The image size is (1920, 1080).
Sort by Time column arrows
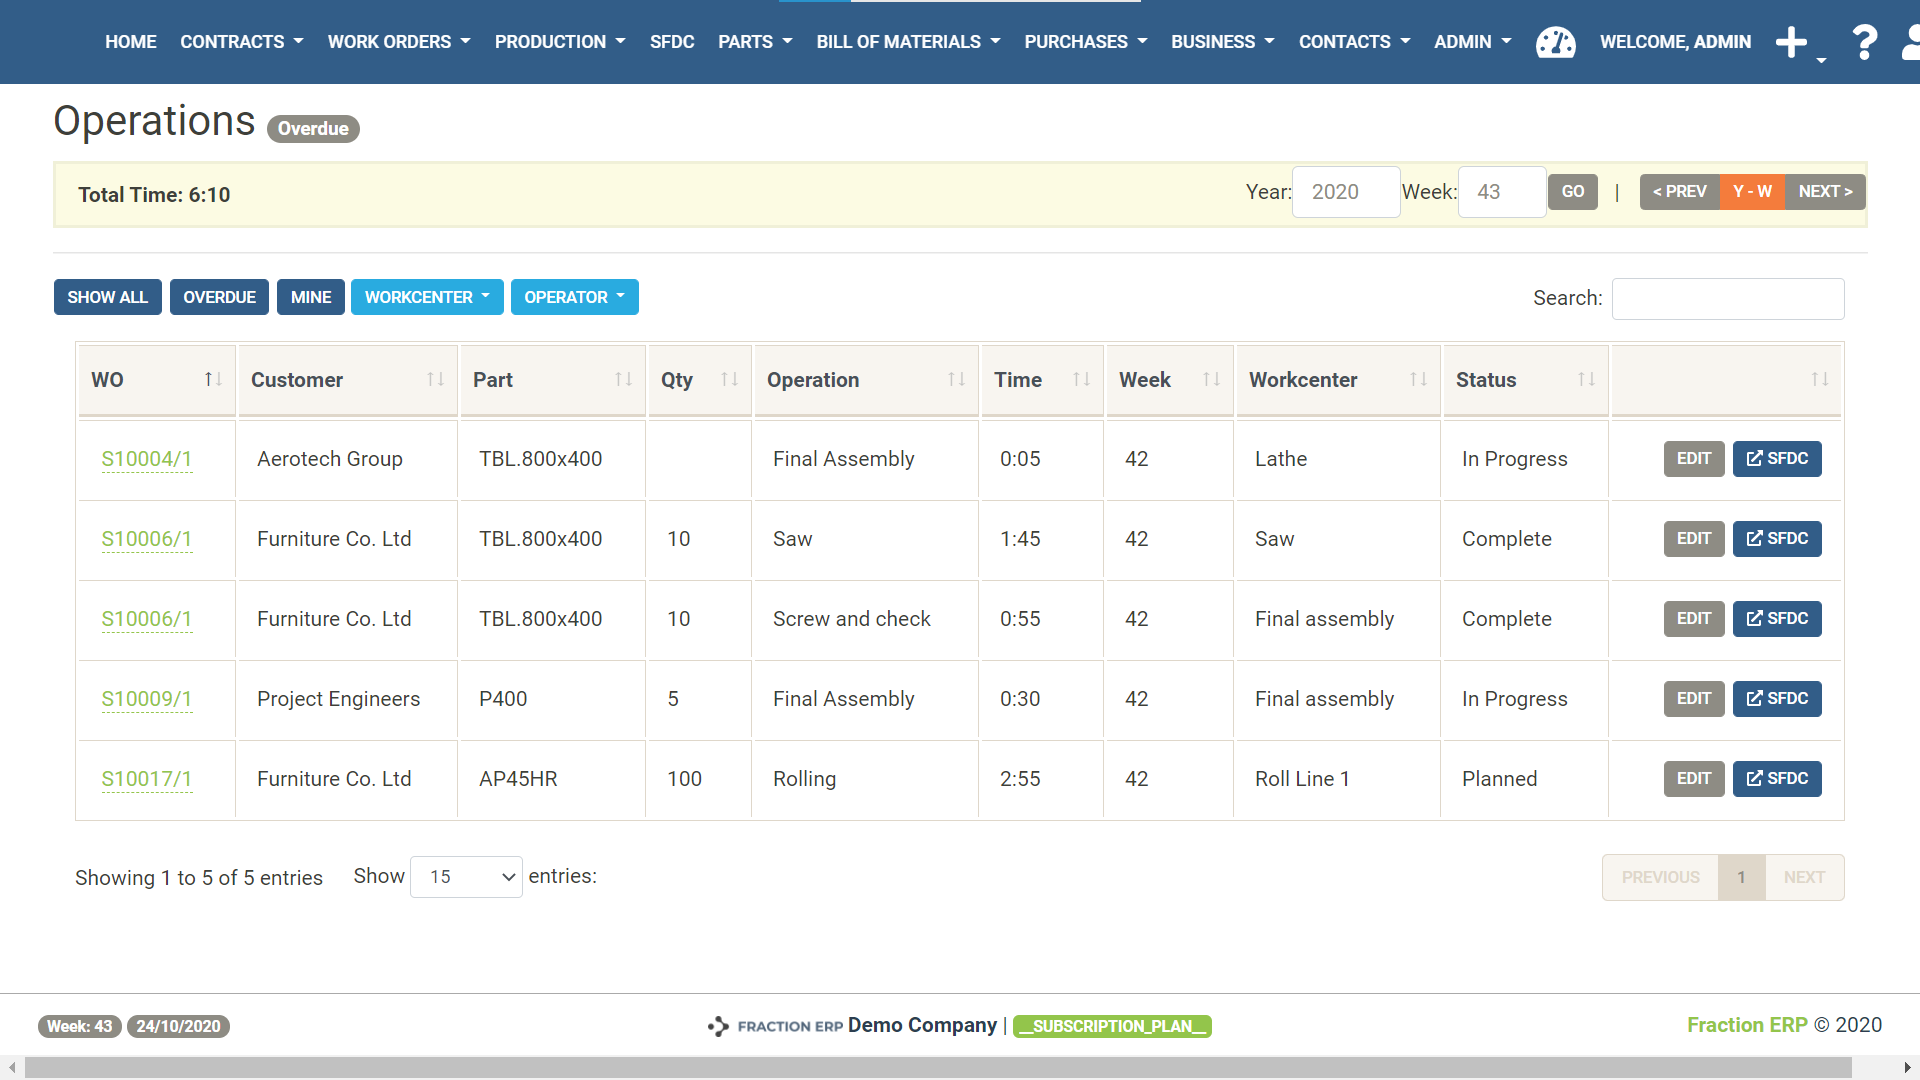[1081, 379]
